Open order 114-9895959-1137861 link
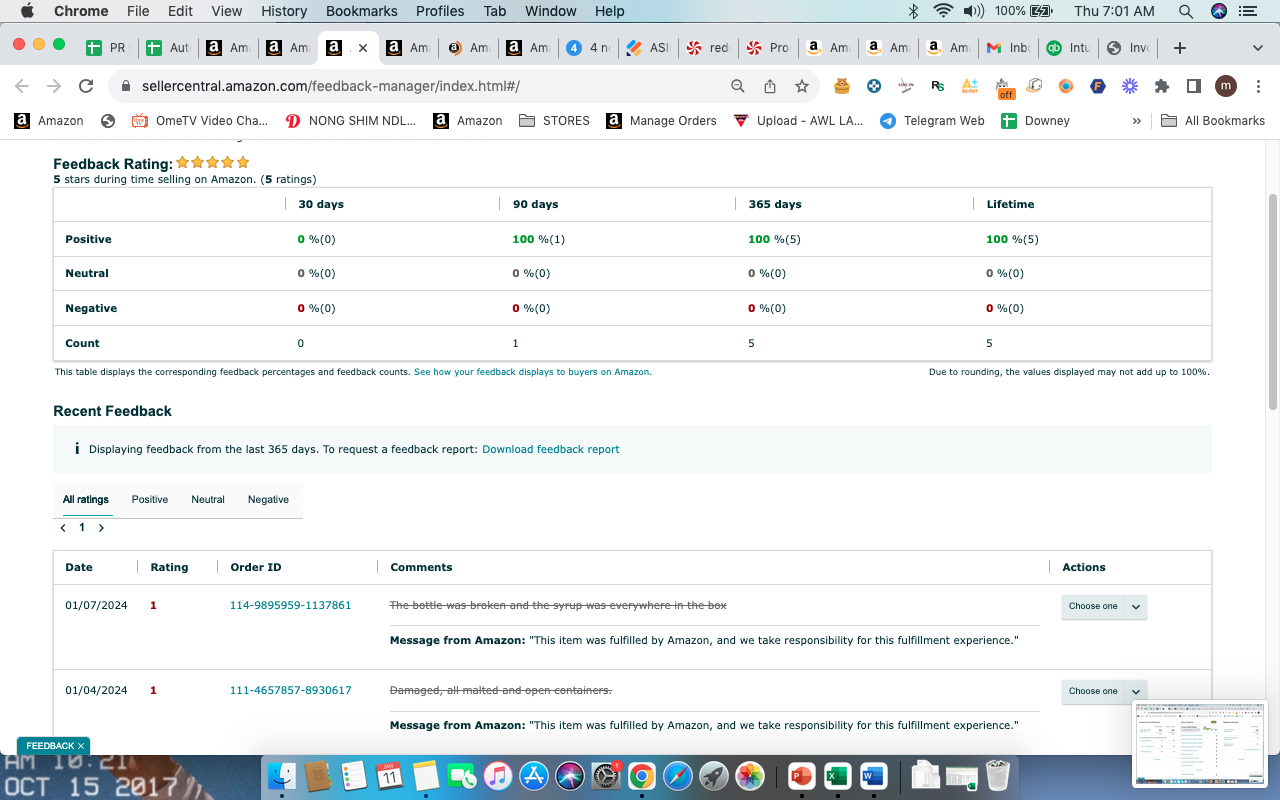This screenshot has height=800, width=1280. [x=291, y=605]
